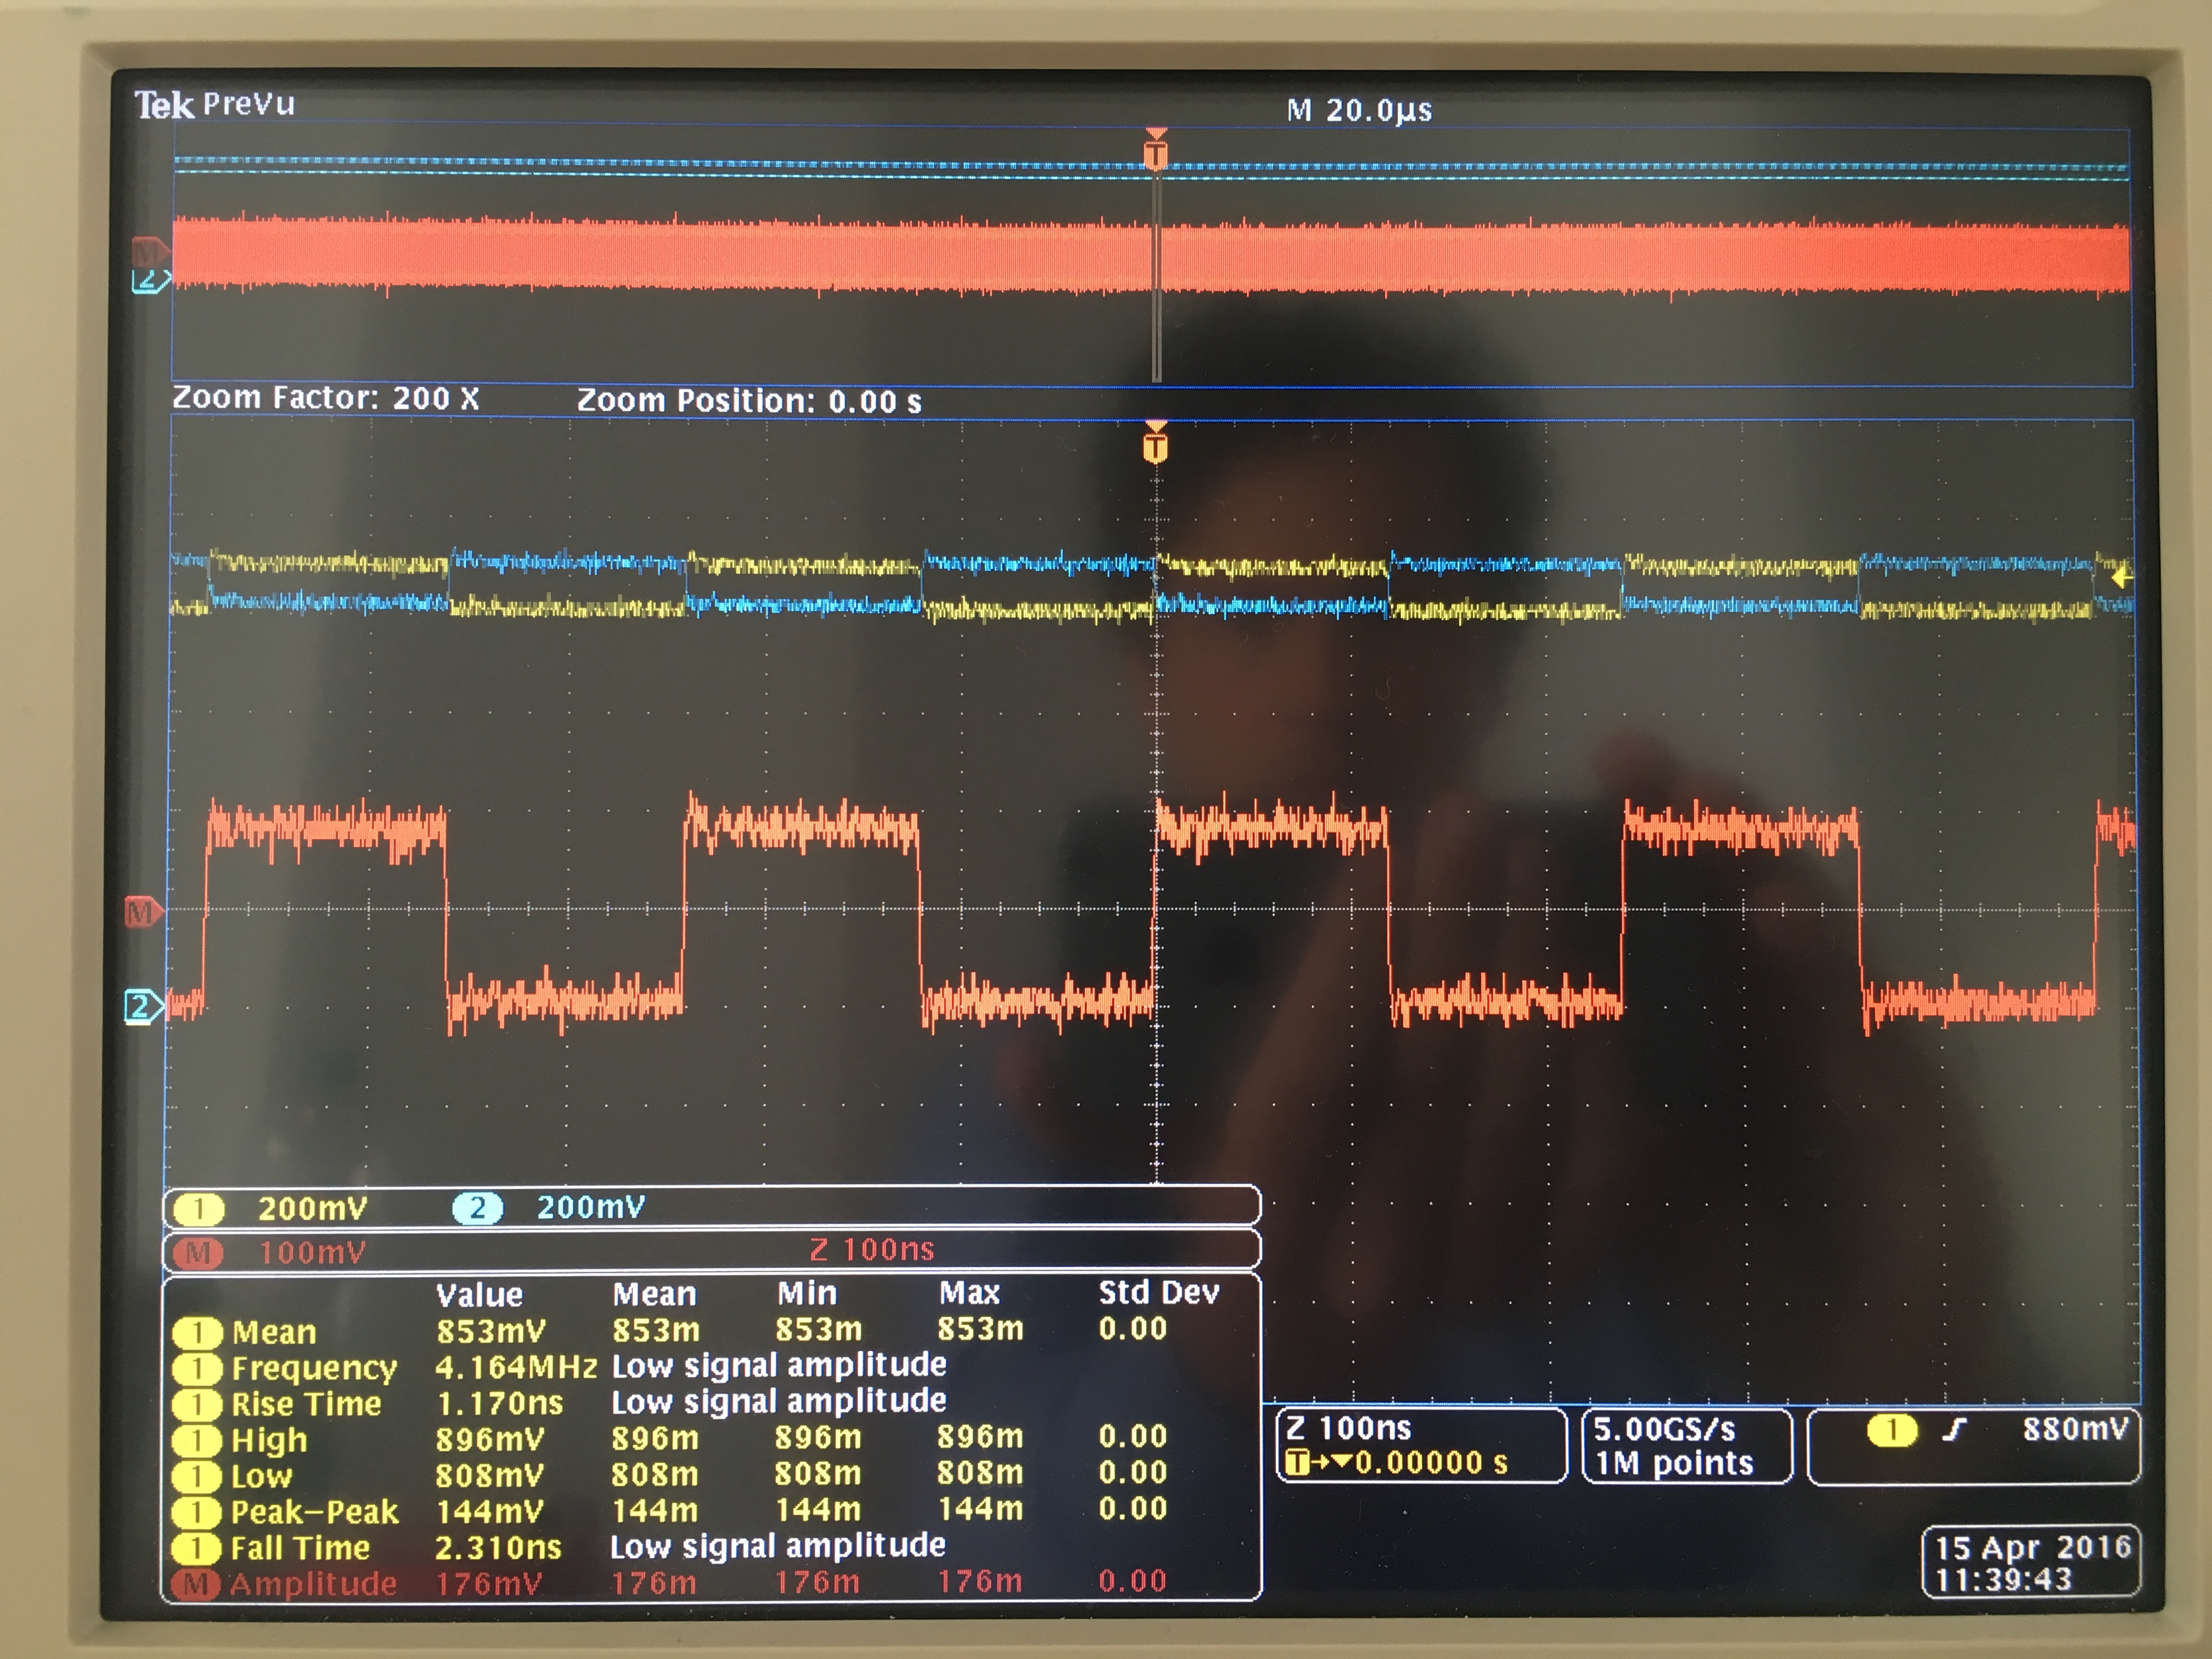Click the channel 1 badge on the Fall Time row

197,1549
